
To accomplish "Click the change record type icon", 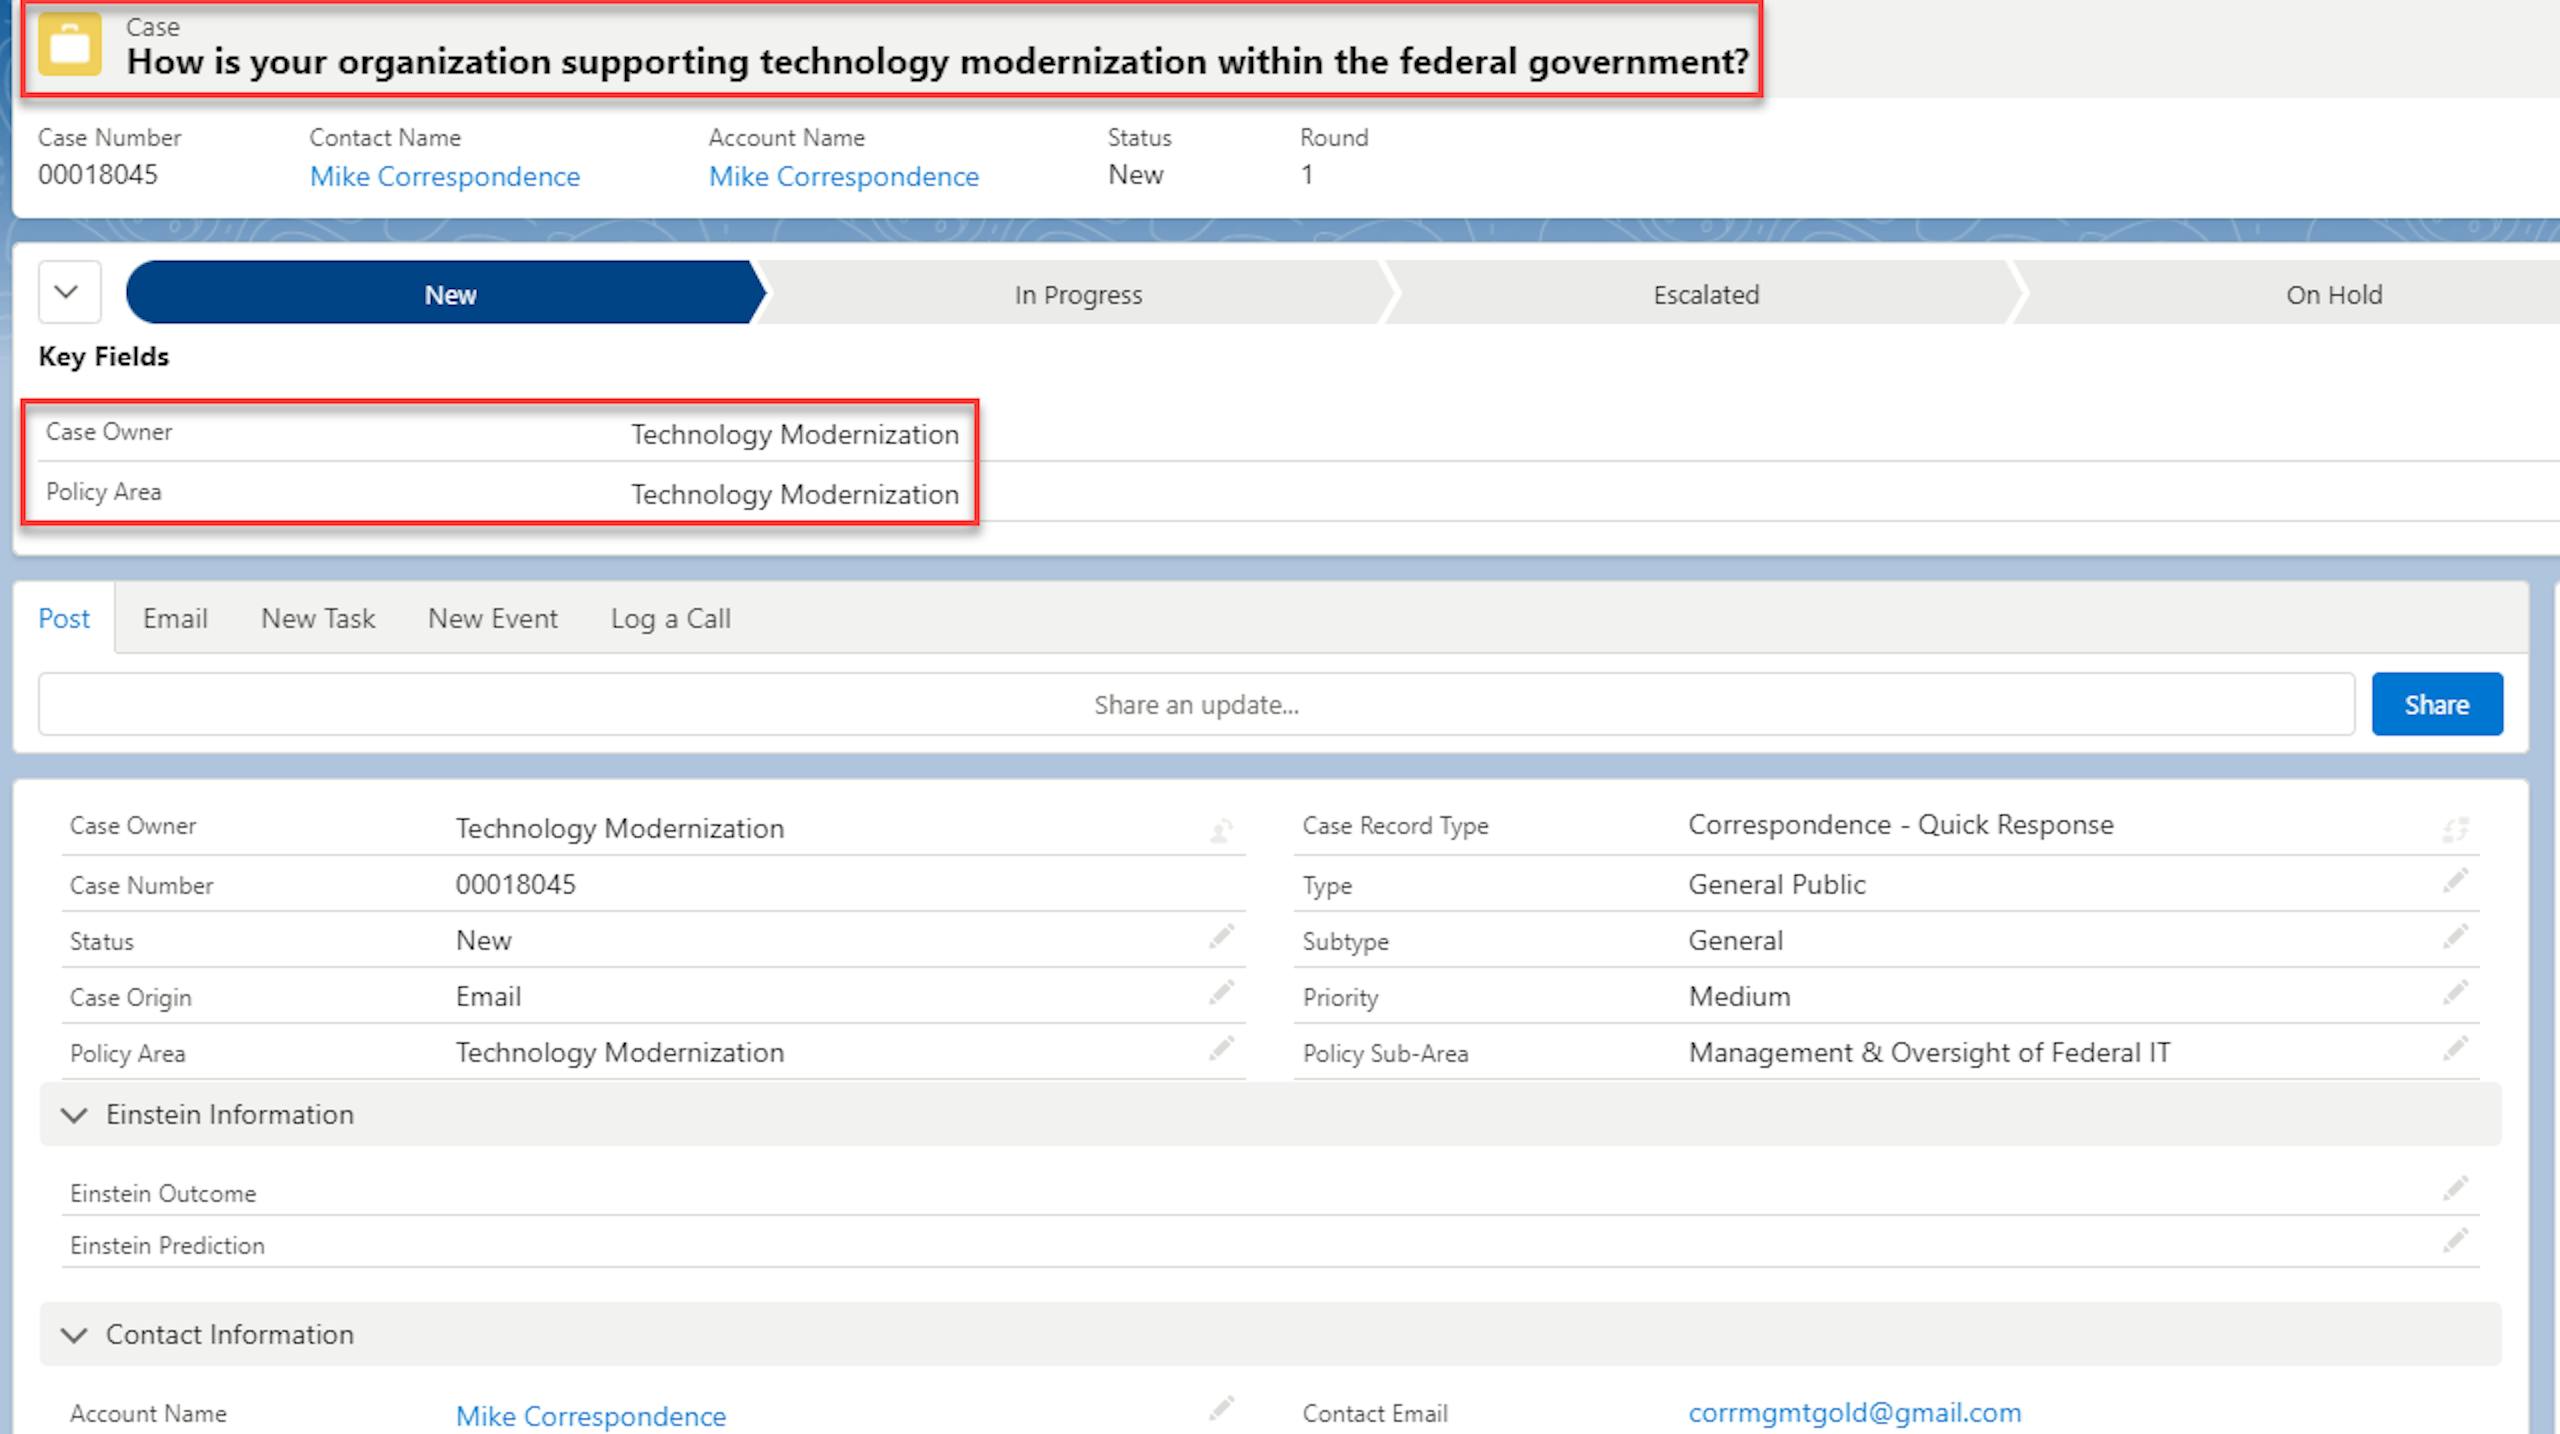I will 2455,829.
